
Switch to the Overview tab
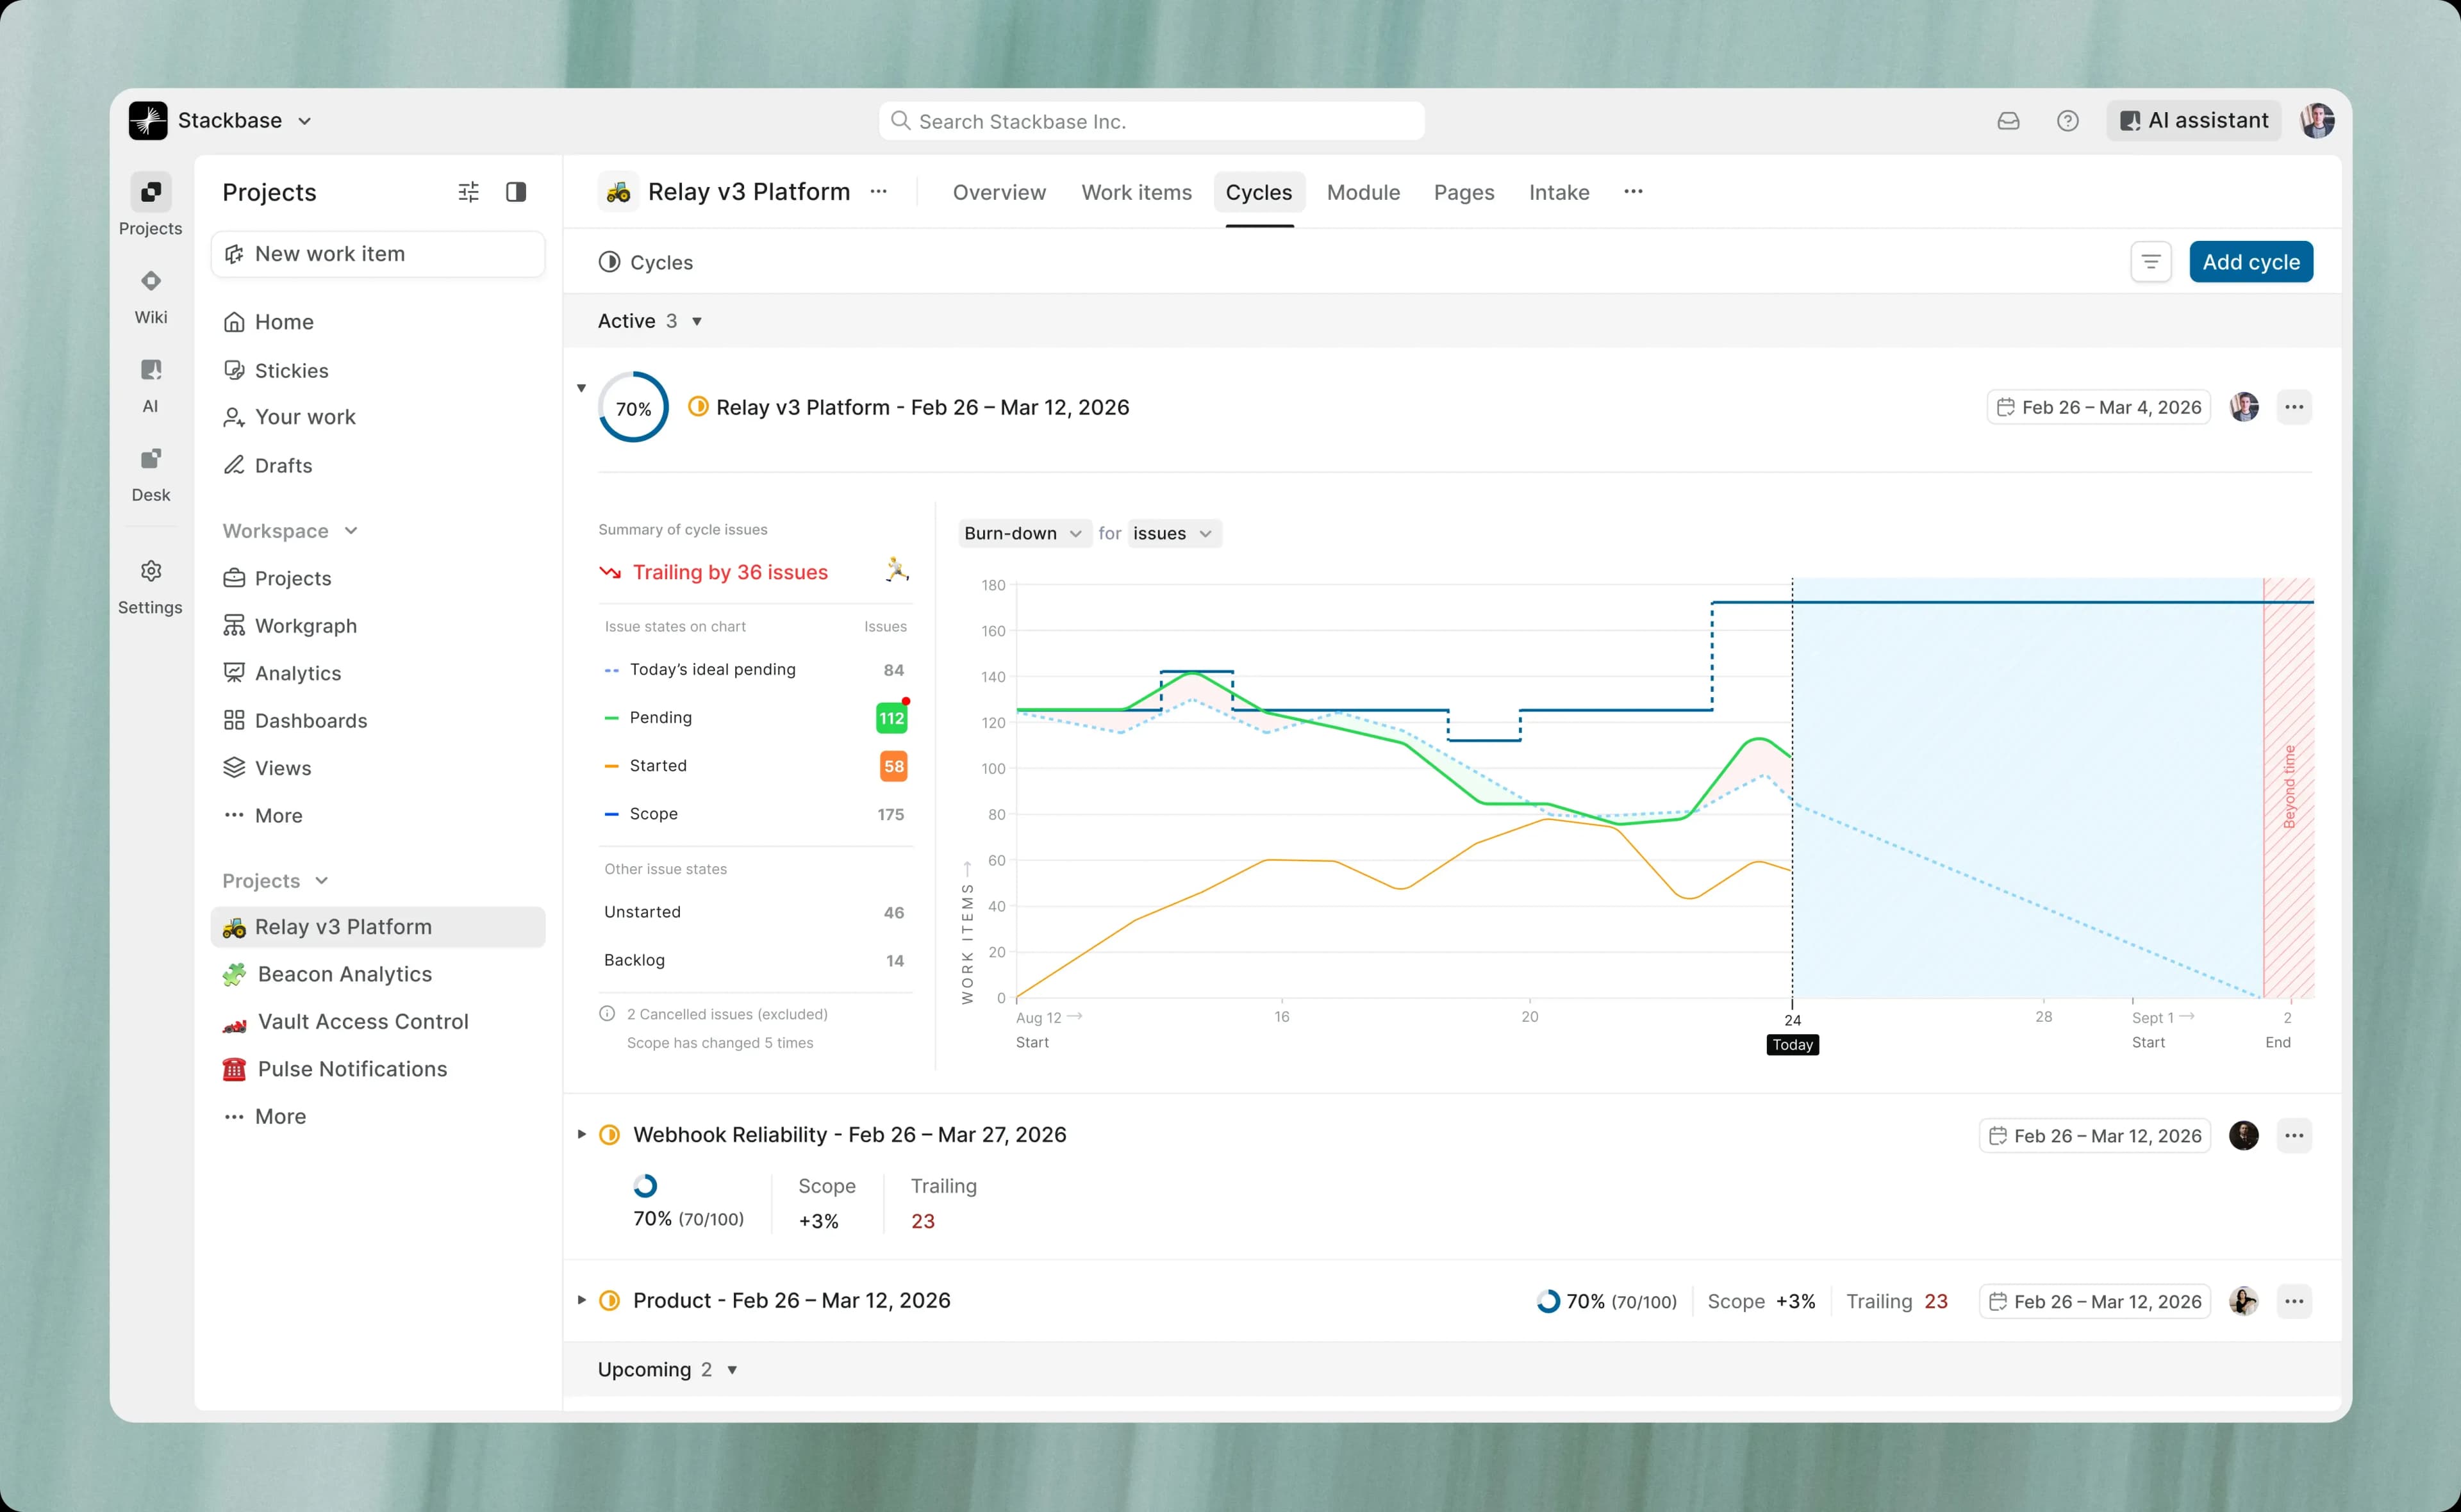(x=999, y=192)
